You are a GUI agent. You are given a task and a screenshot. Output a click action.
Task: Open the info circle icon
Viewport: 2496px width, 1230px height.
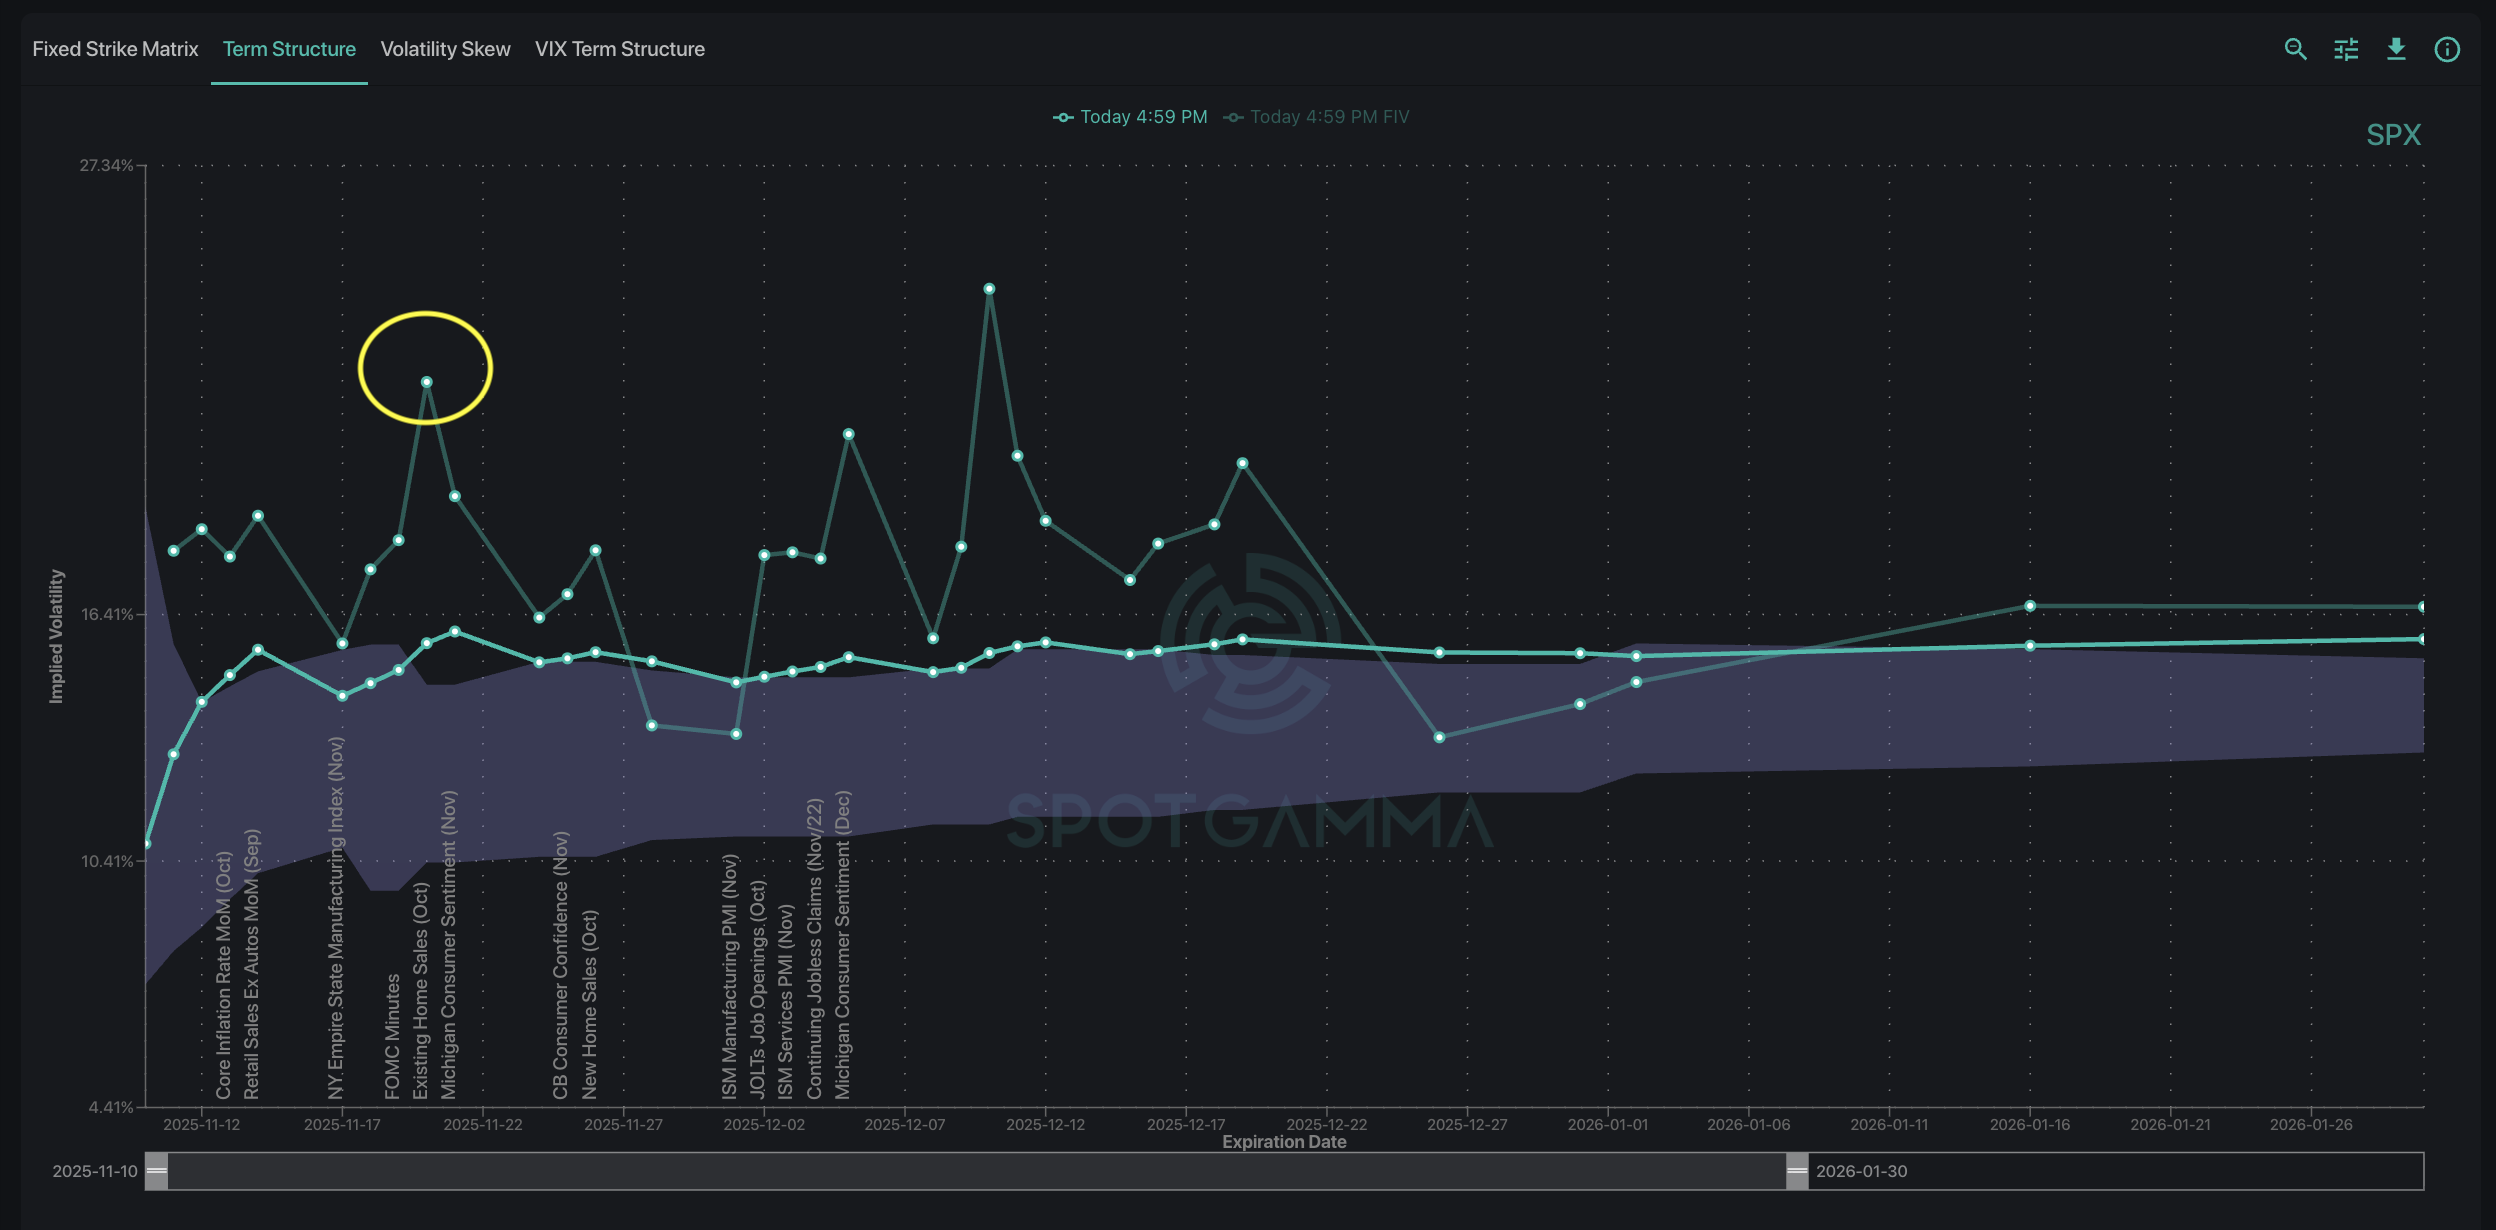[x=2447, y=49]
